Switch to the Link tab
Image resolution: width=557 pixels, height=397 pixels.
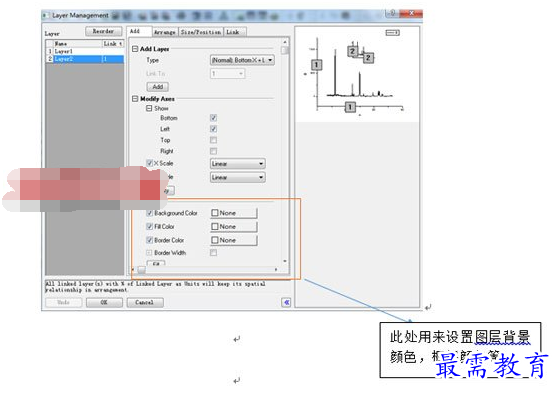[x=234, y=32]
